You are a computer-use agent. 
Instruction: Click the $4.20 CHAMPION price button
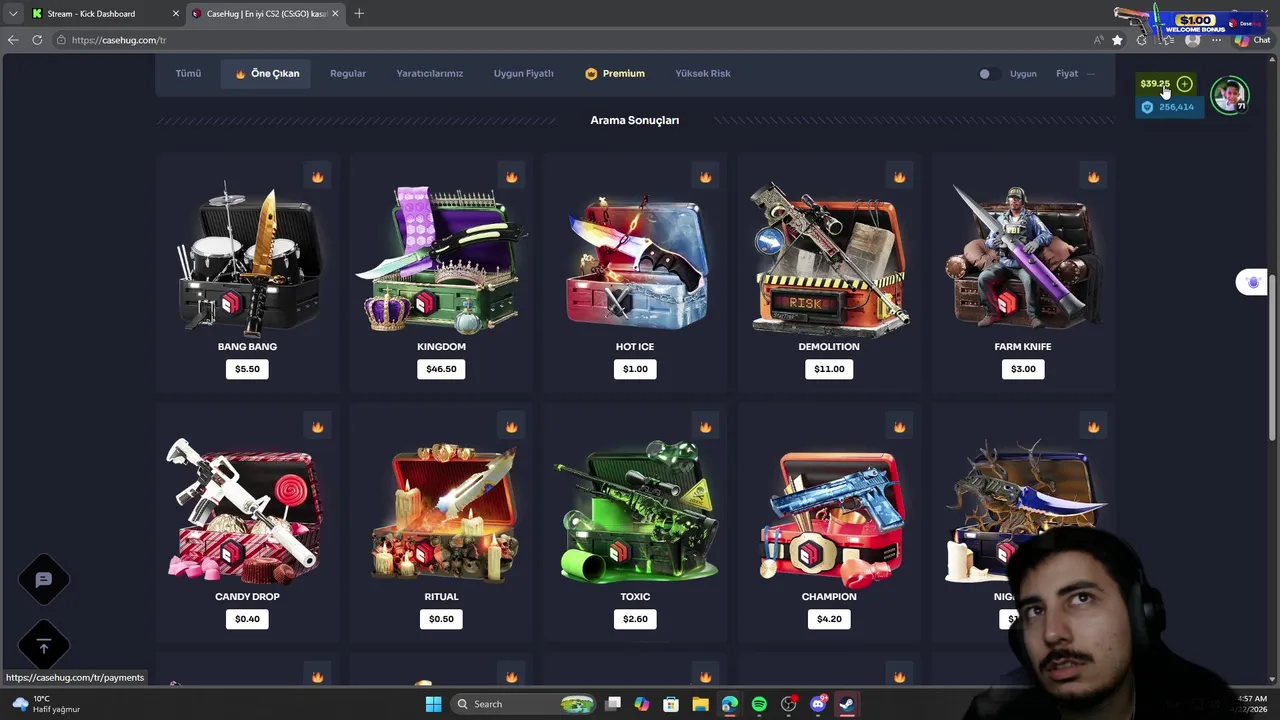tap(829, 619)
